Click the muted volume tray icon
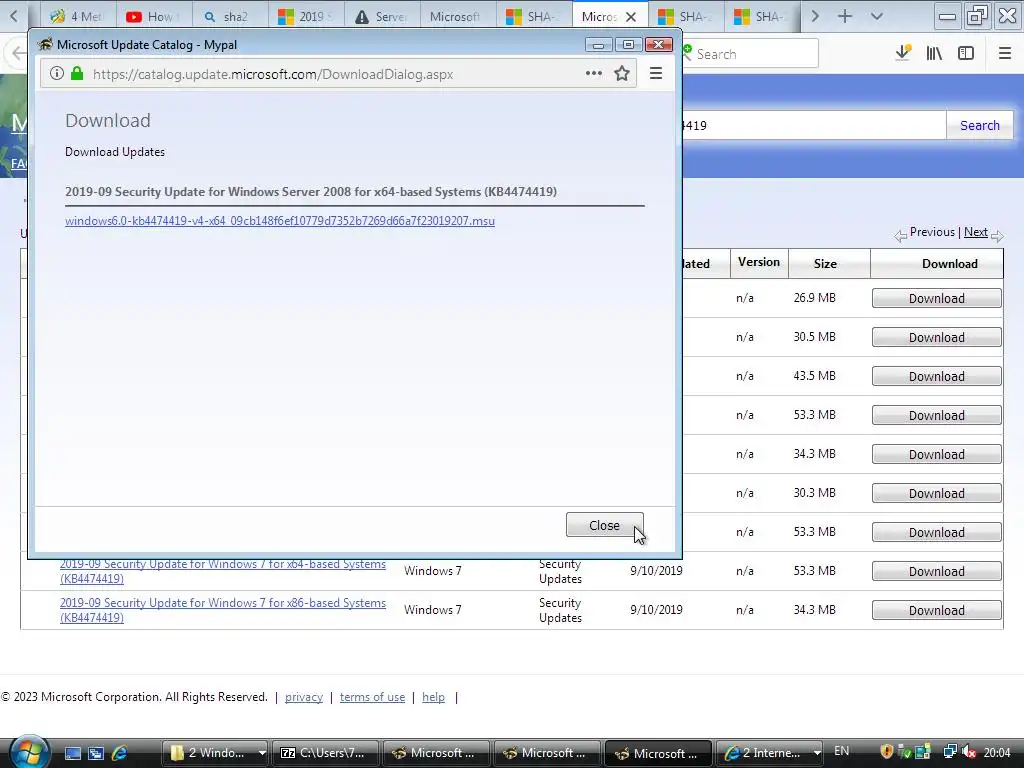 pos(969,752)
